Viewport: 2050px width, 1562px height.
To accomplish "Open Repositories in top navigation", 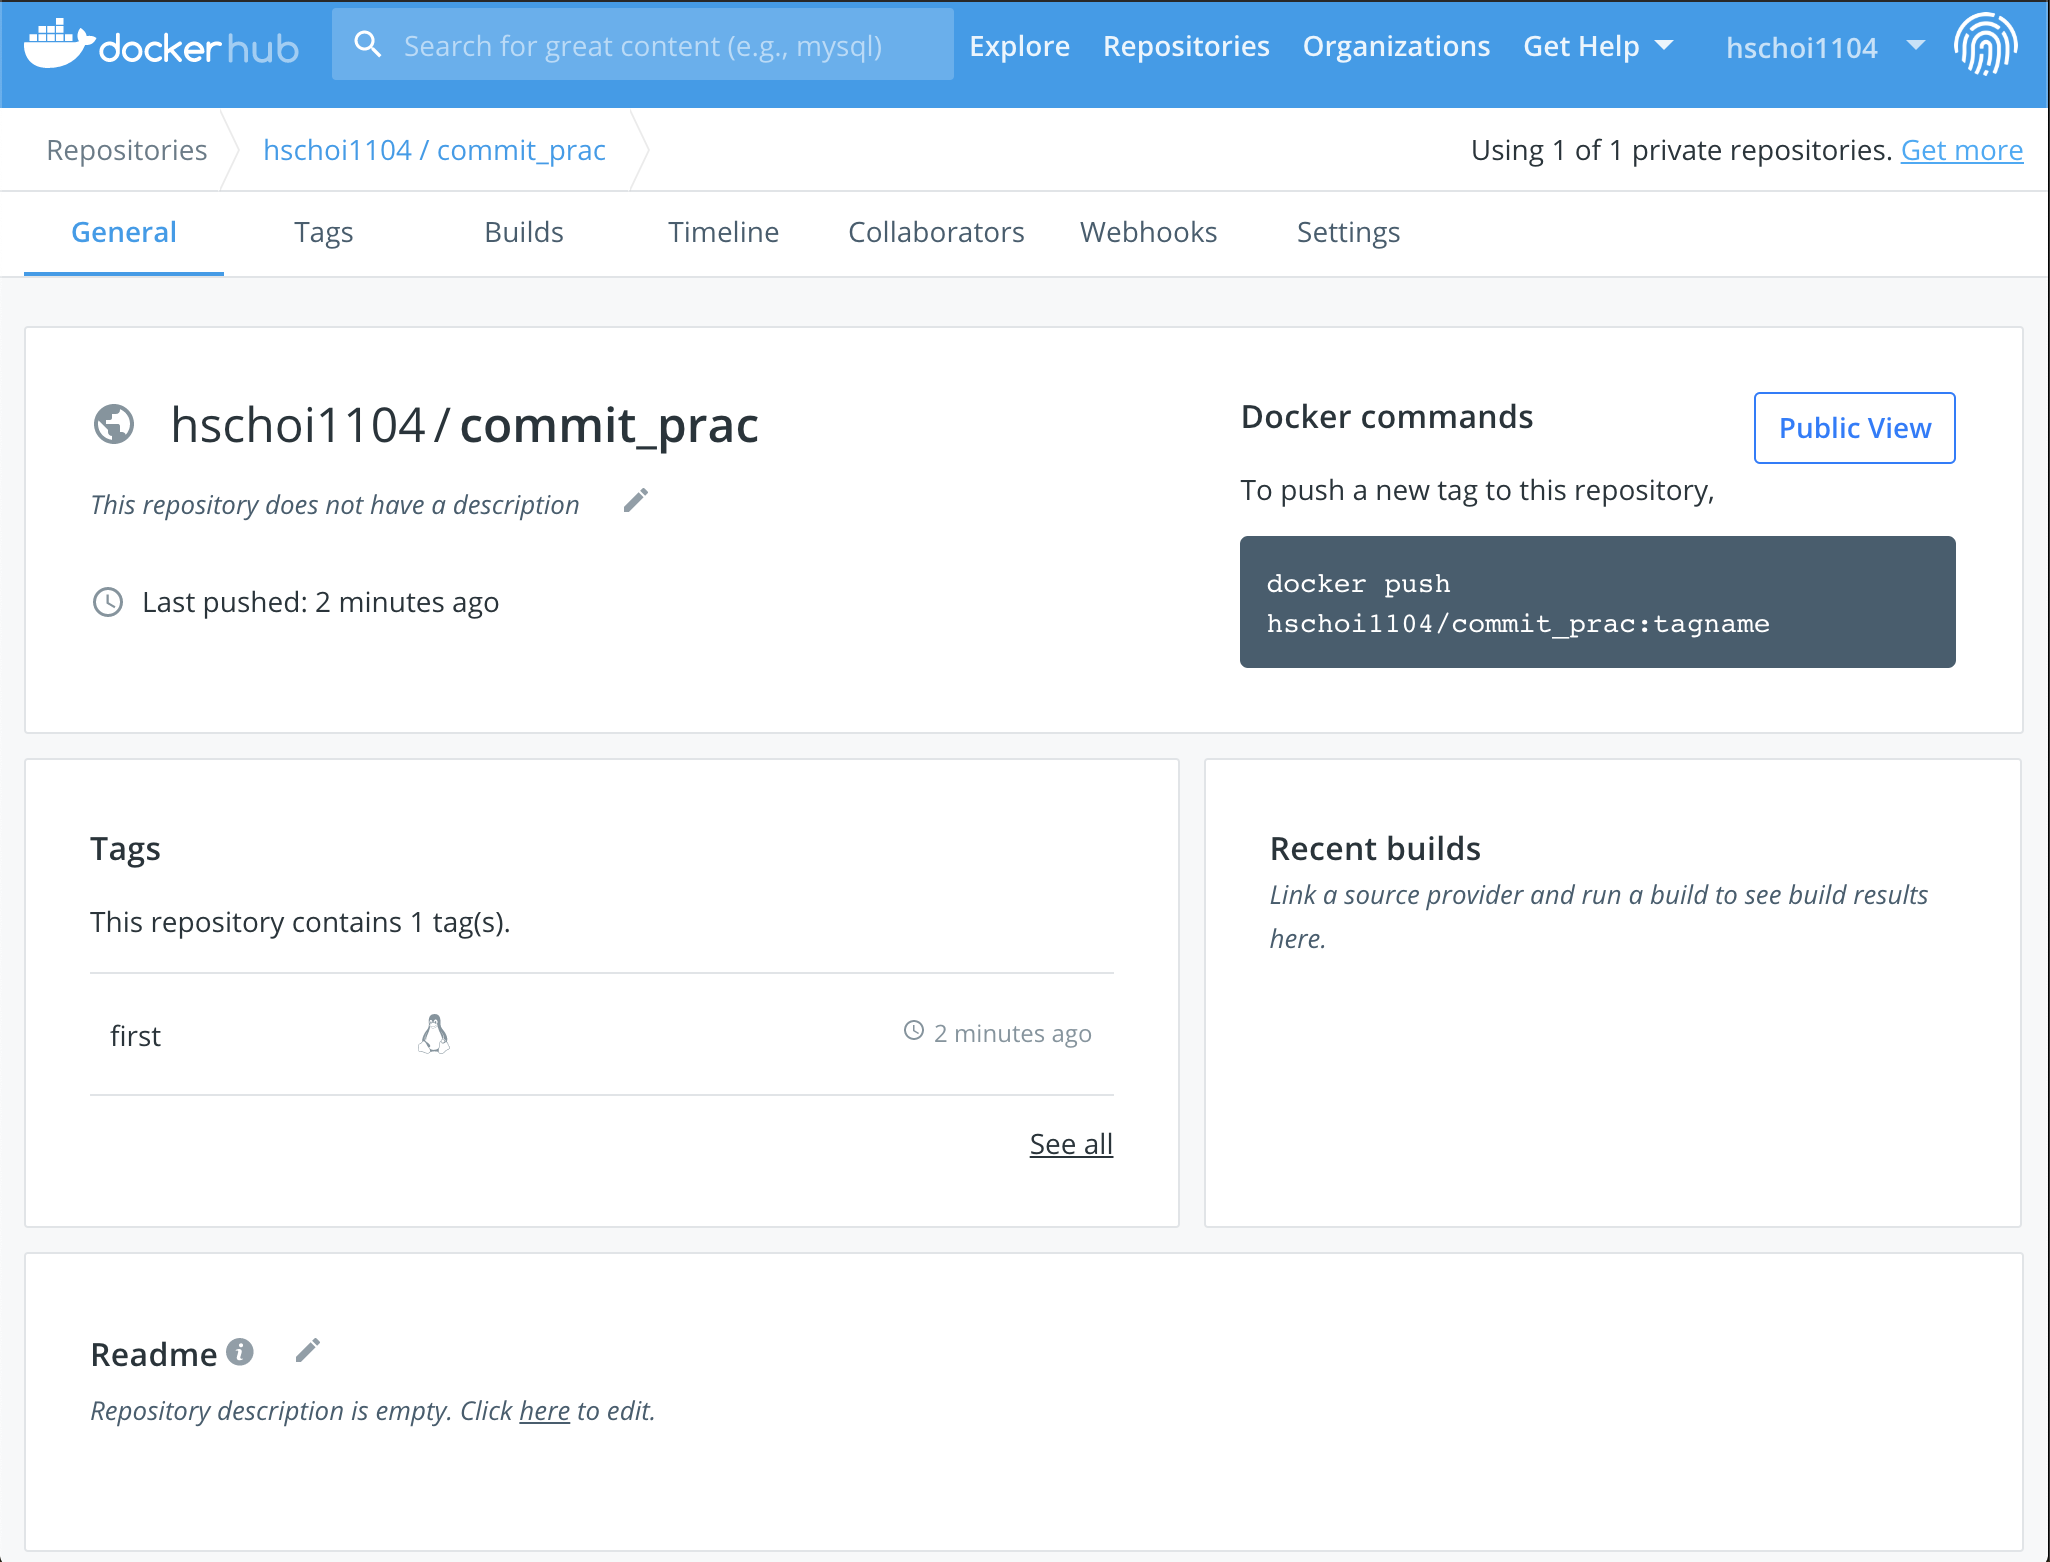I will (x=1186, y=46).
